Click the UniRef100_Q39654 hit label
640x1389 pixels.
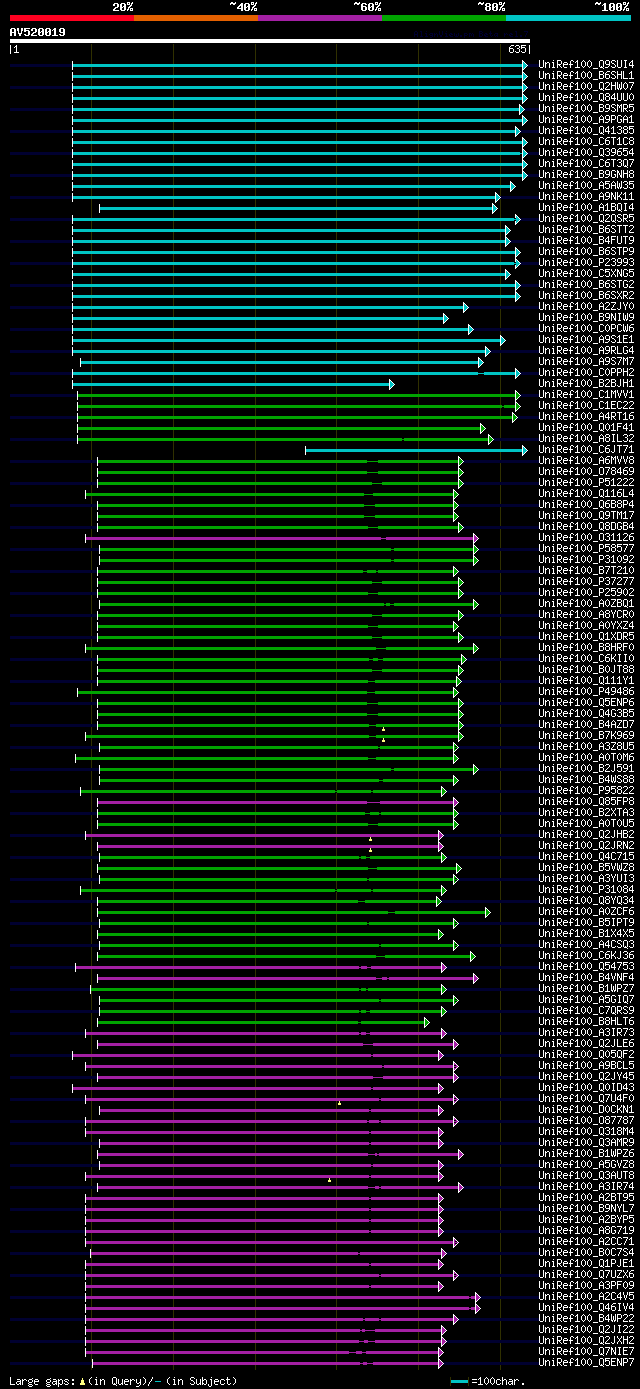pyautogui.click(x=586, y=153)
